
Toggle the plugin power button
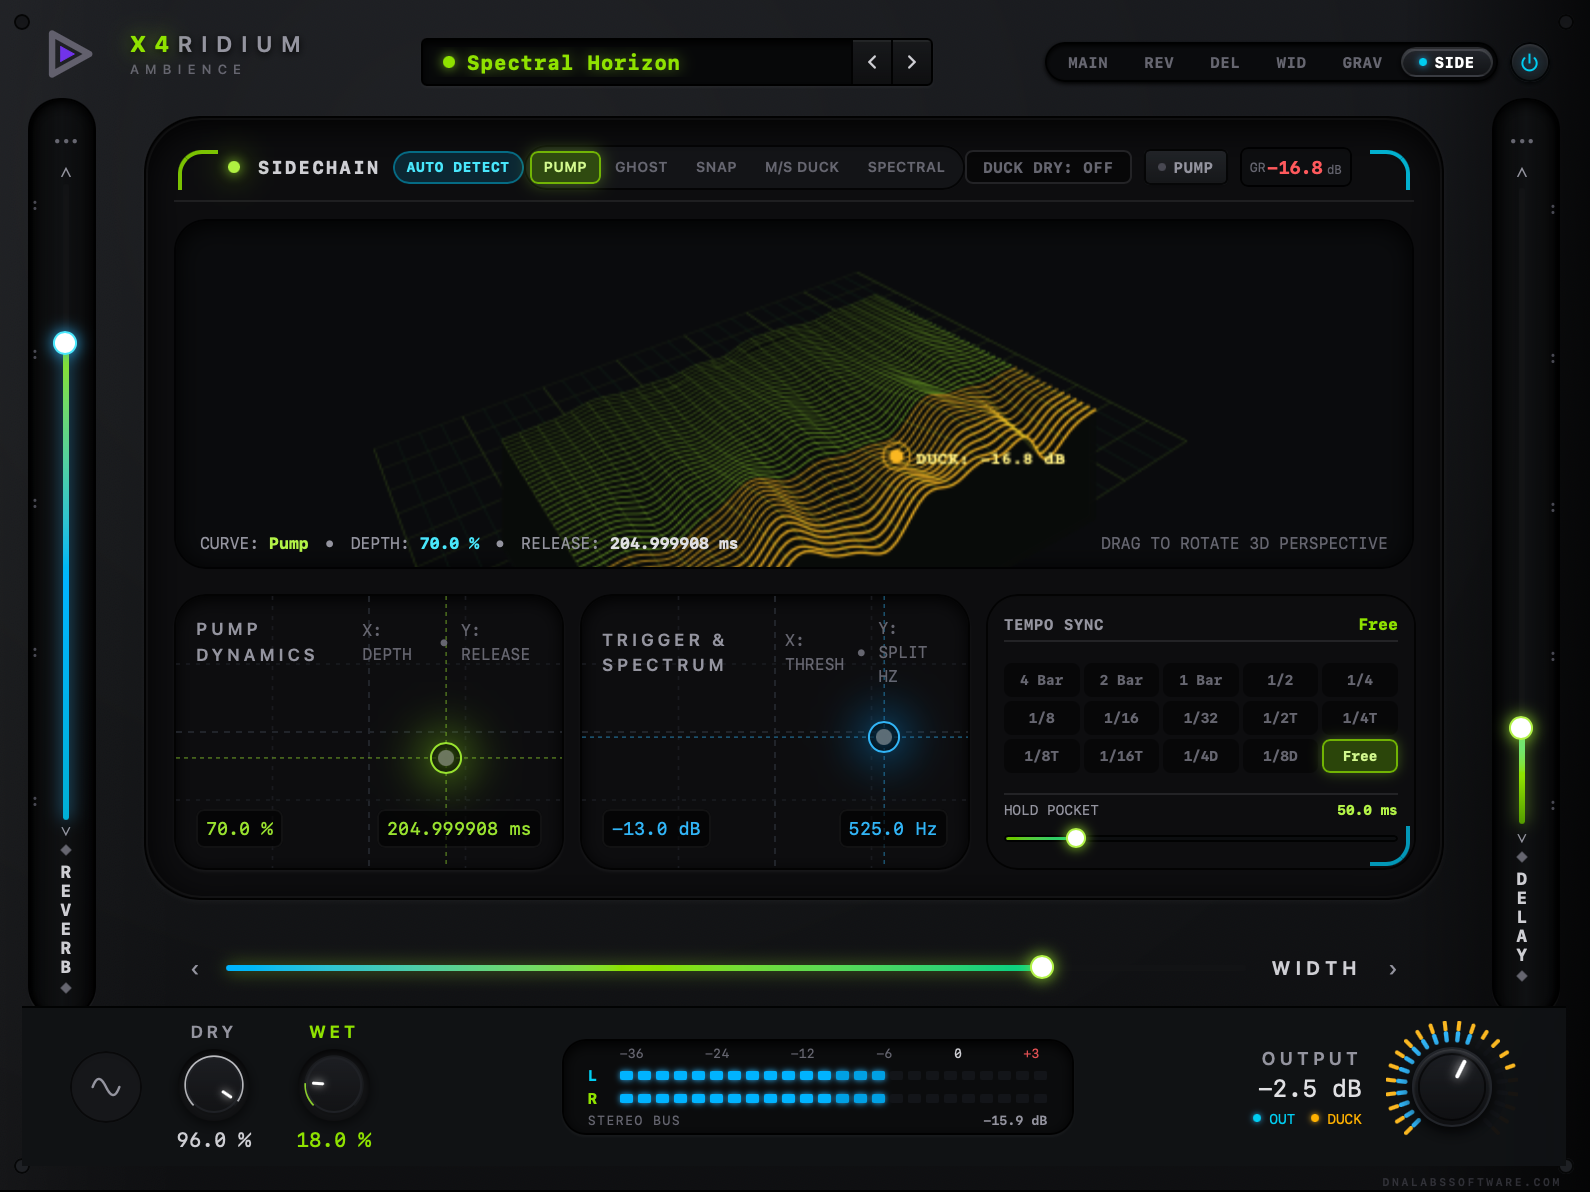click(x=1529, y=62)
